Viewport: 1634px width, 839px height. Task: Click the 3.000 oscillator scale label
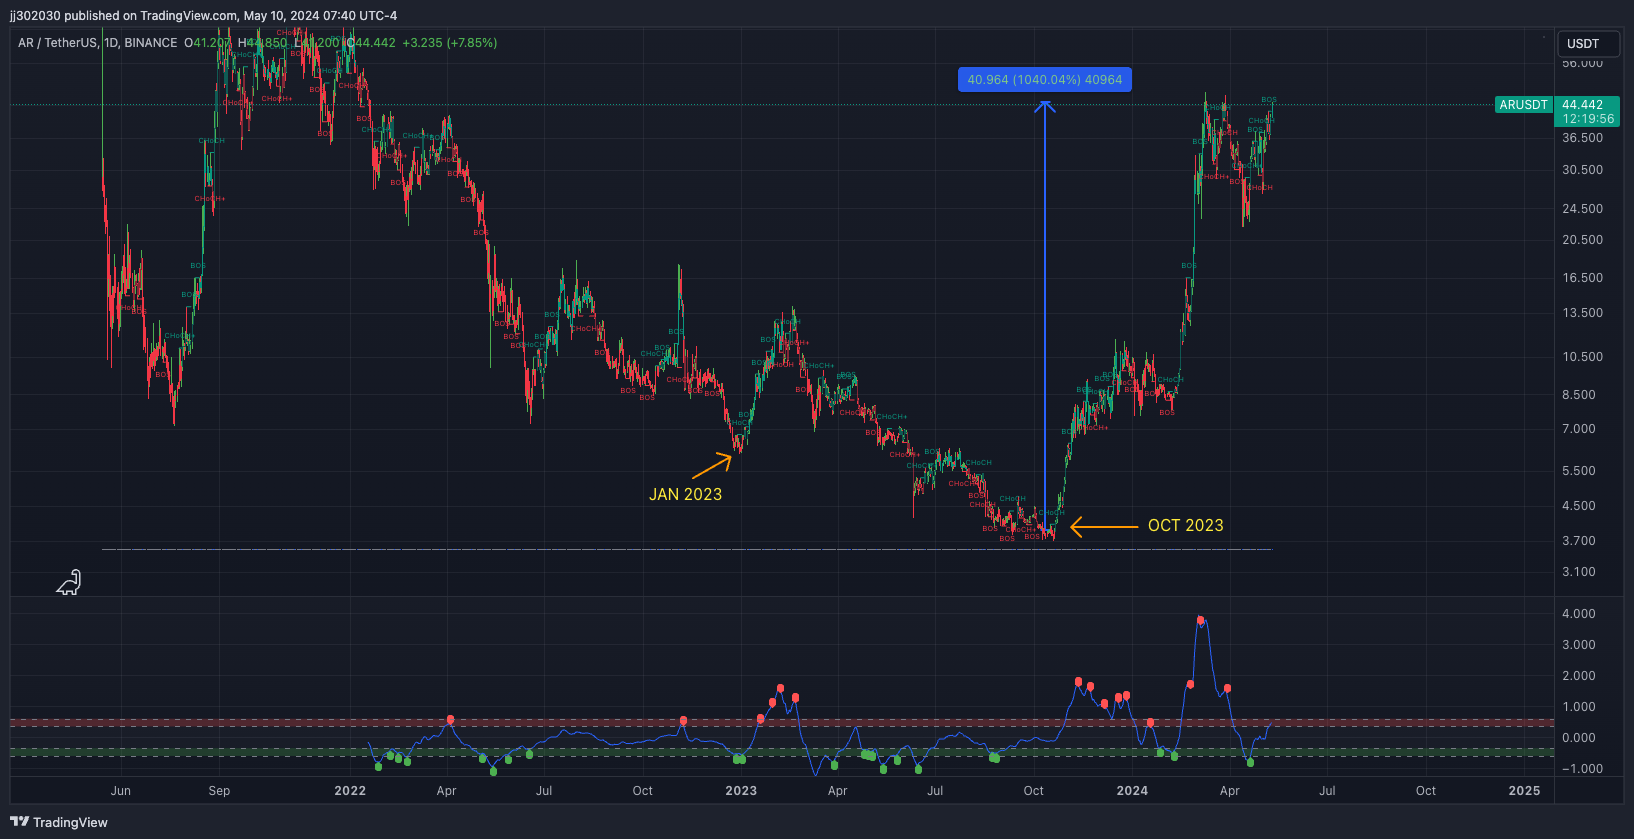[1579, 645]
